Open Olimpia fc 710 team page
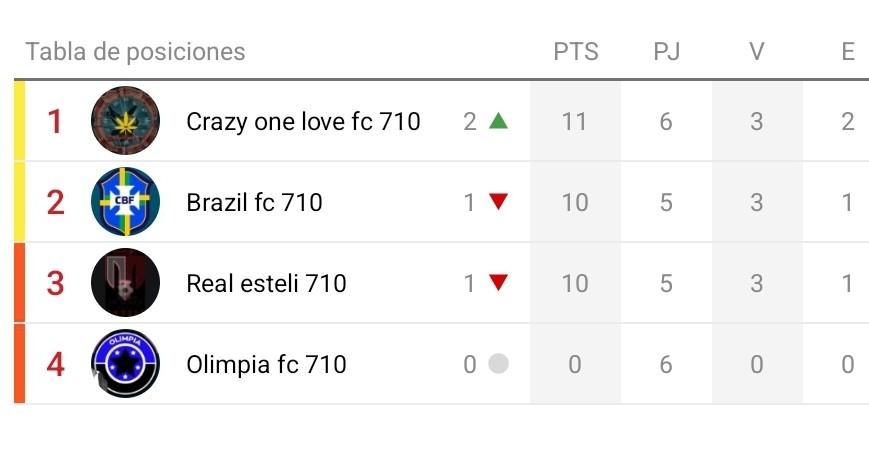The image size is (869, 456). point(266,365)
